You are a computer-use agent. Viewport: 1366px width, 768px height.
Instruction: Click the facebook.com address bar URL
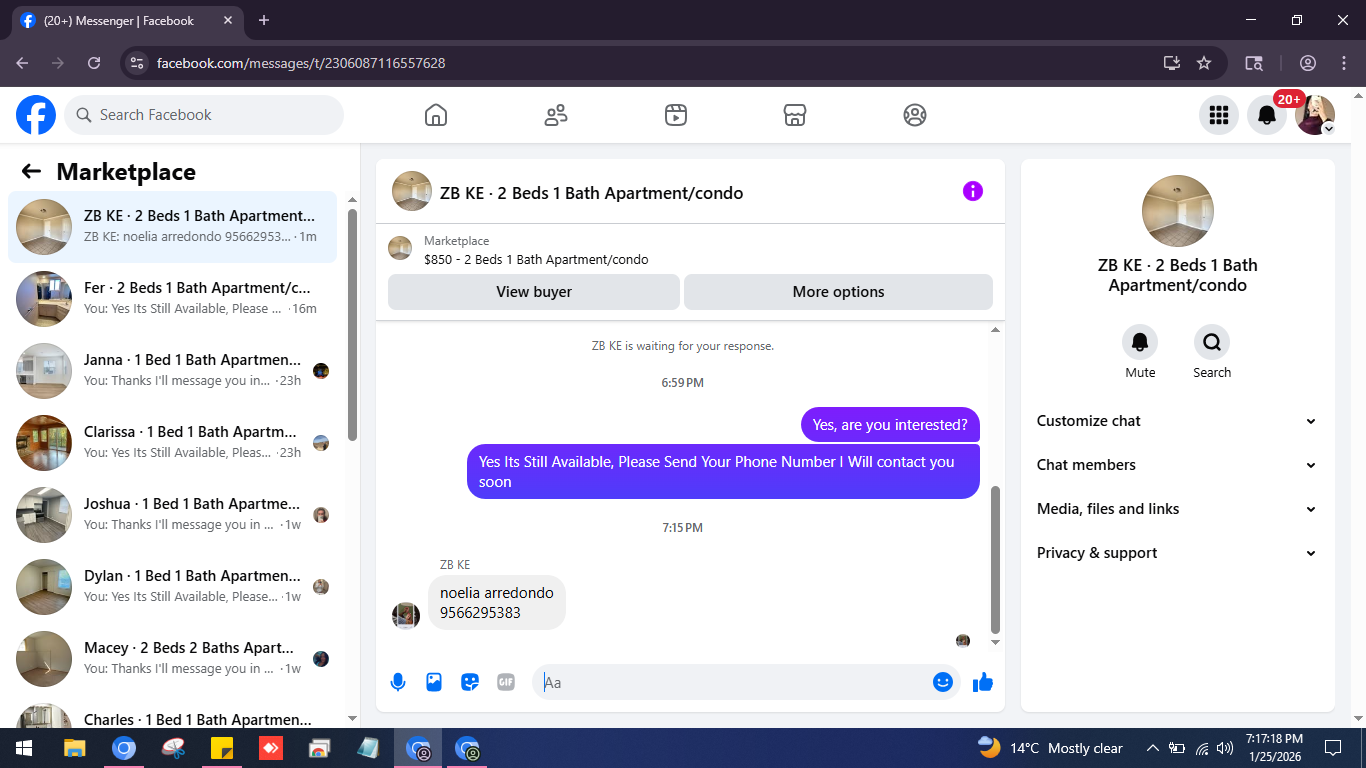tap(301, 63)
